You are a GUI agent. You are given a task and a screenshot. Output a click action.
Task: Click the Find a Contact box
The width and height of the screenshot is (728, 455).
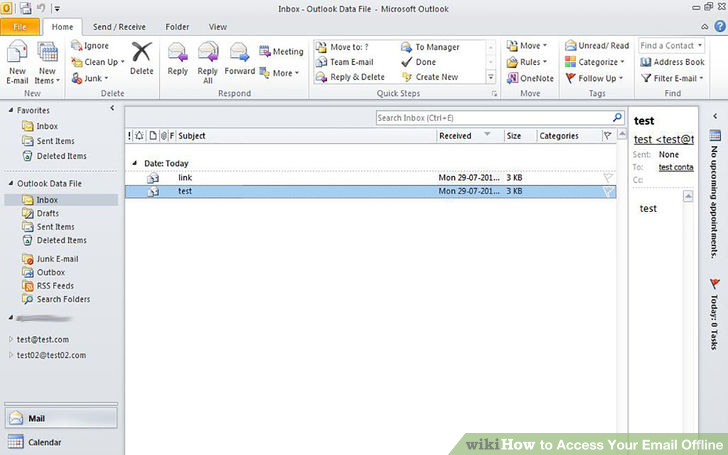(x=671, y=46)
